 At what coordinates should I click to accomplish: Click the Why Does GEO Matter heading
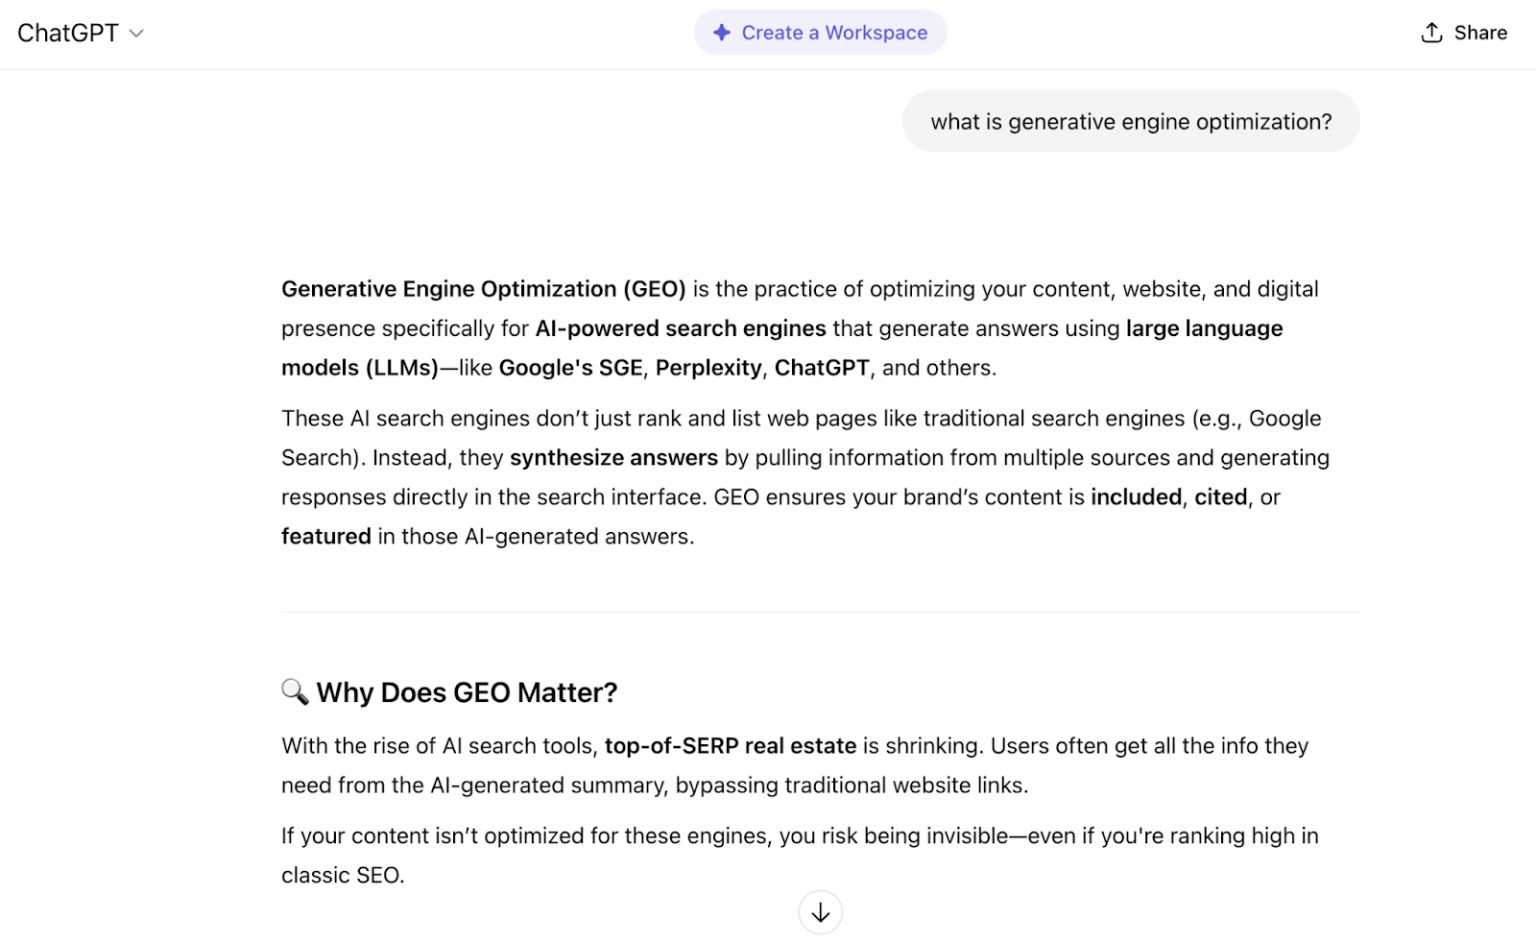pos(466,691)
